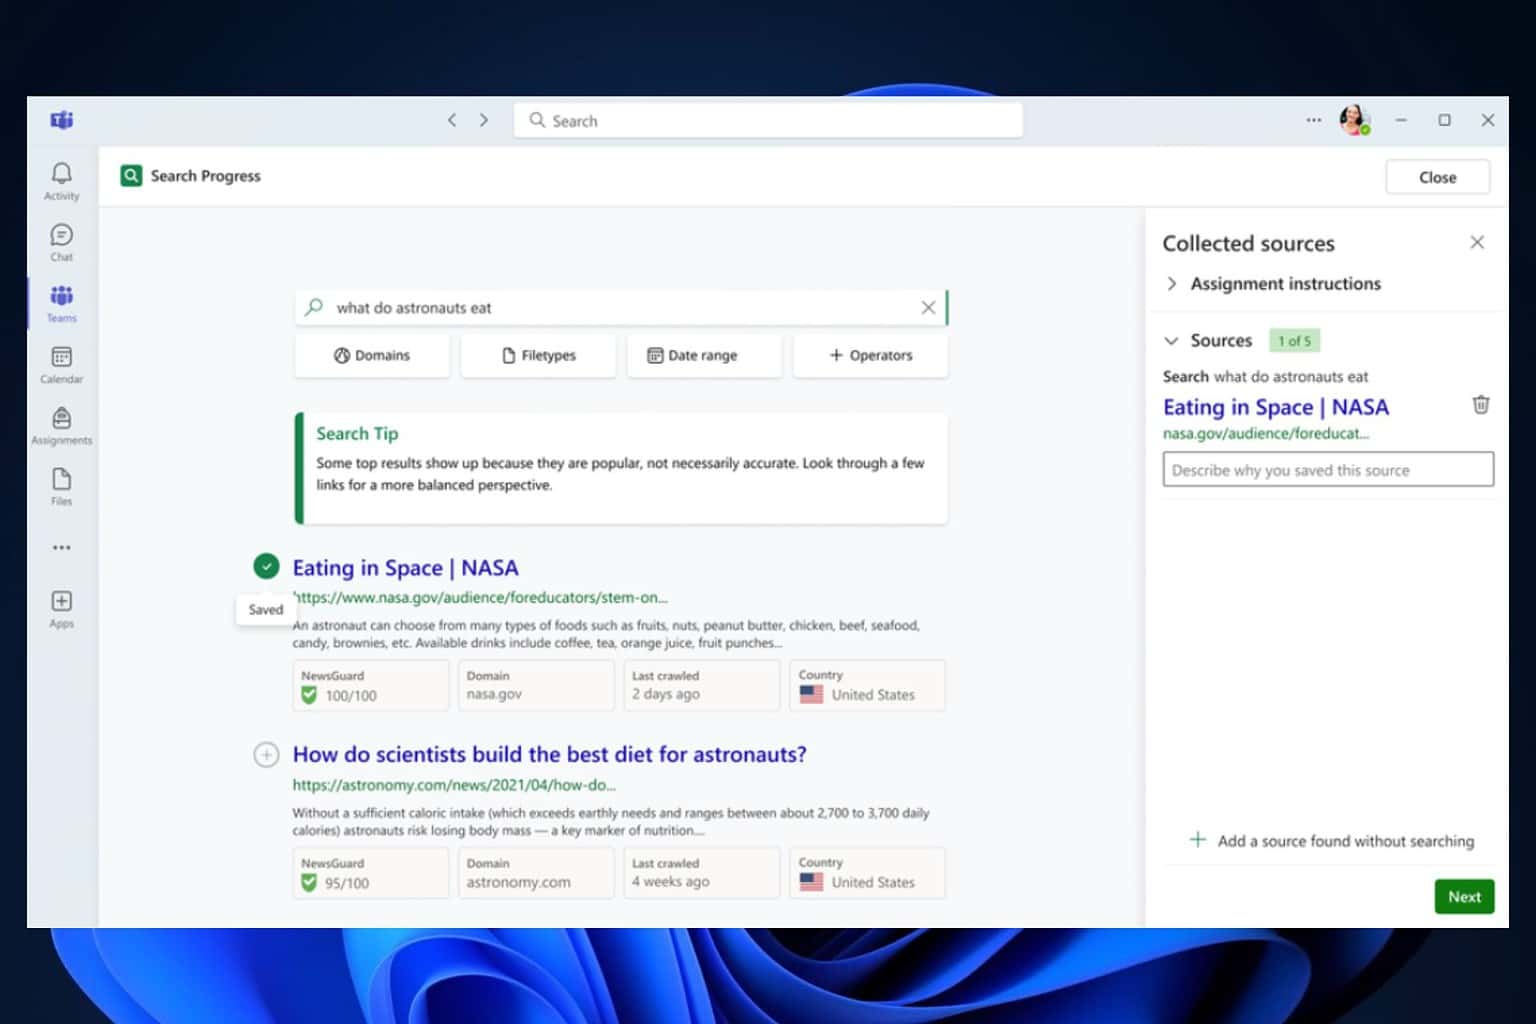Viewport: 1536px width, 1024px height.
Task: Click the NewsGuard 95/100 rating badge
Action: pos(371,873)
